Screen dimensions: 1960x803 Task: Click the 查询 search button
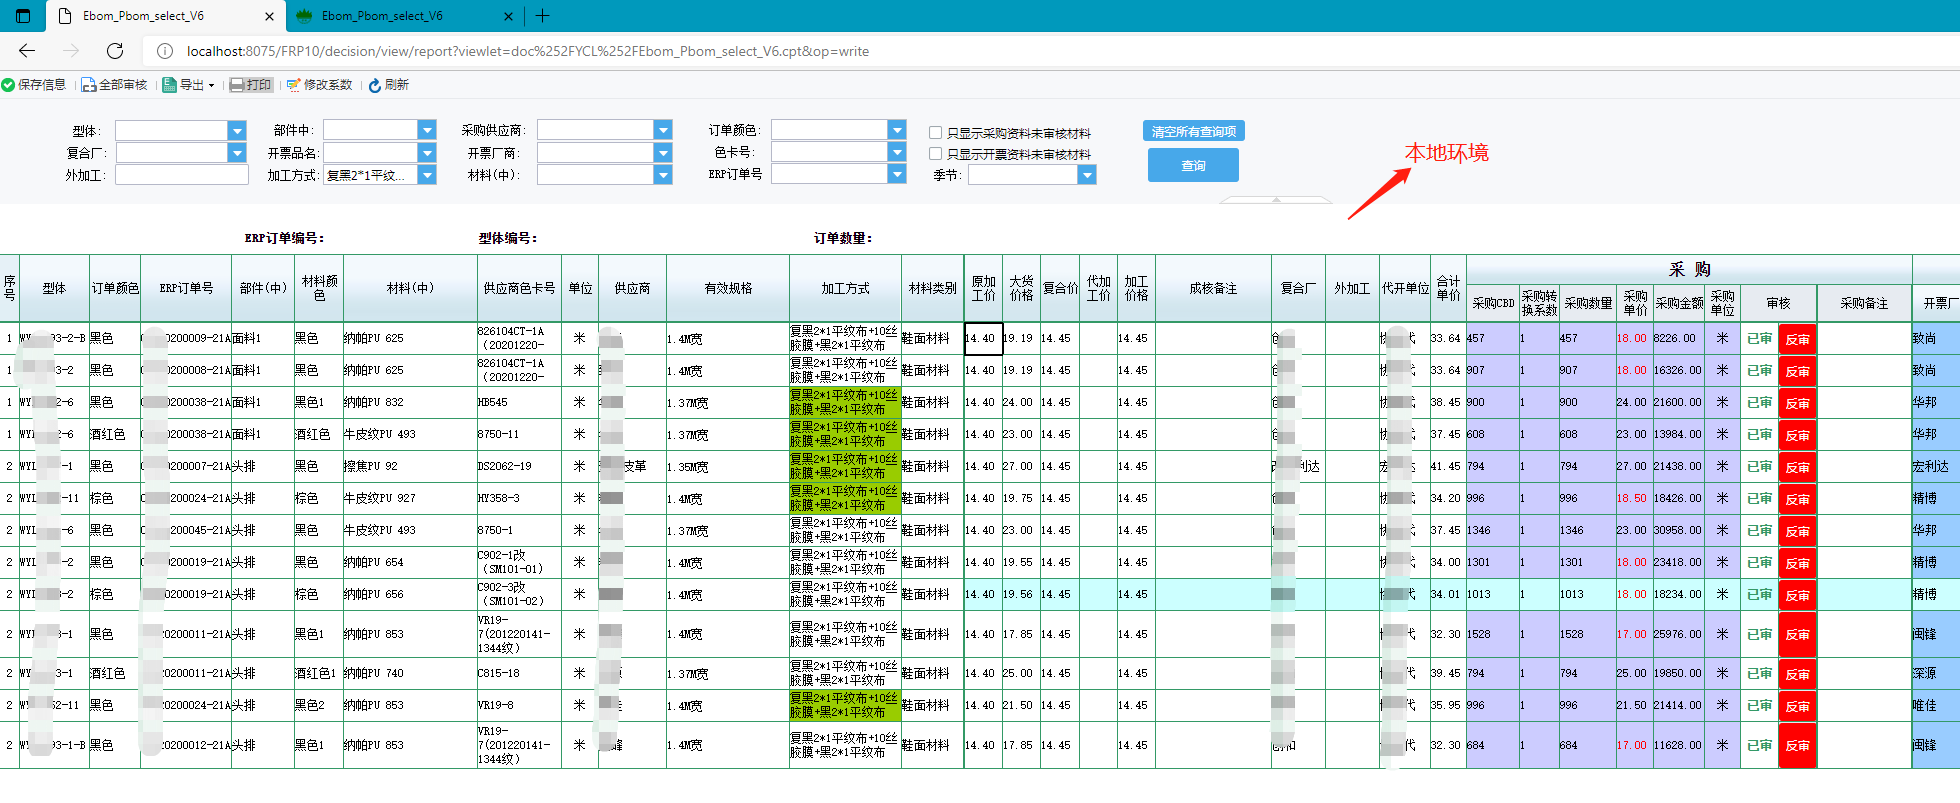click(1193, 165)
